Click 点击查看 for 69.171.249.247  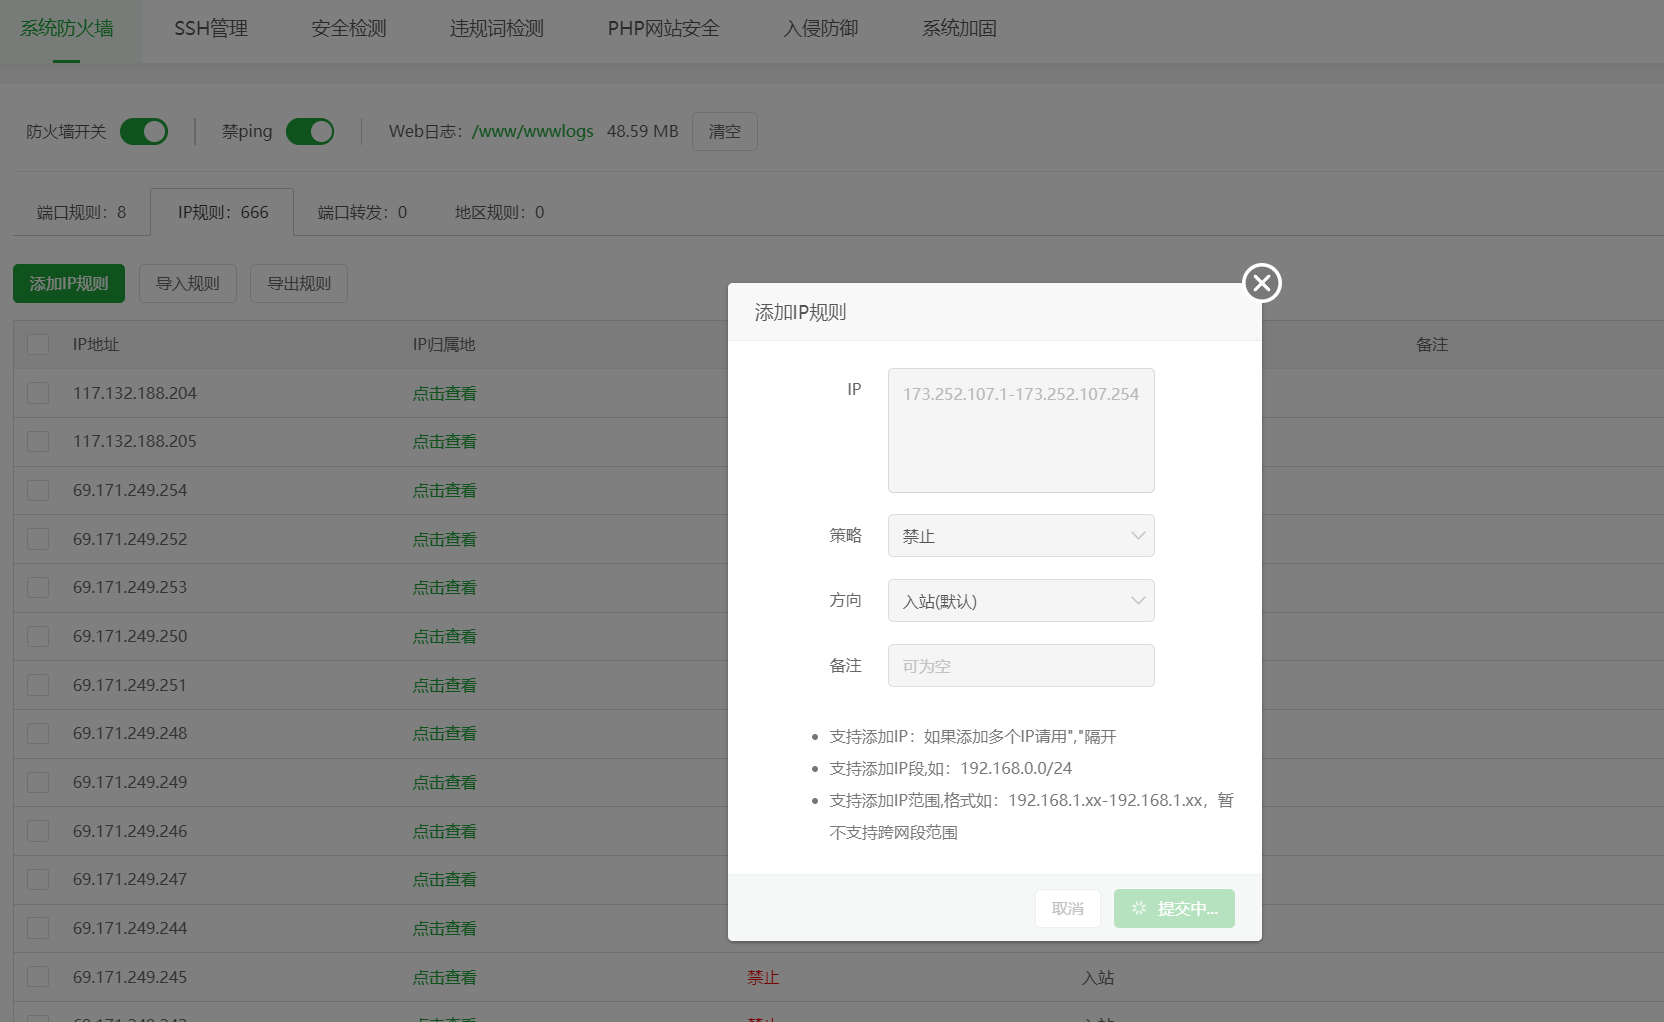coord(445,879)
